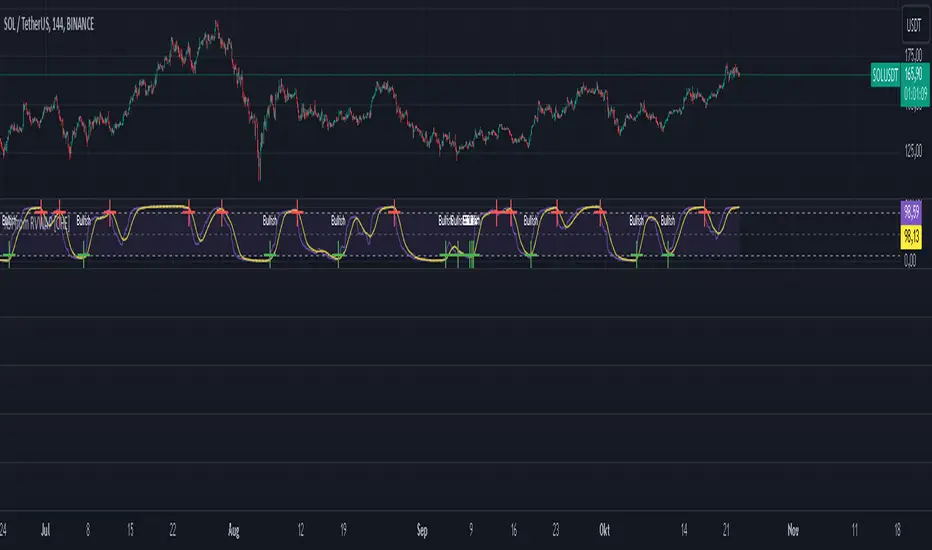Click the rightmost red cross marker on oscillator
The image size is (932, 550).
tap(705, 212)
